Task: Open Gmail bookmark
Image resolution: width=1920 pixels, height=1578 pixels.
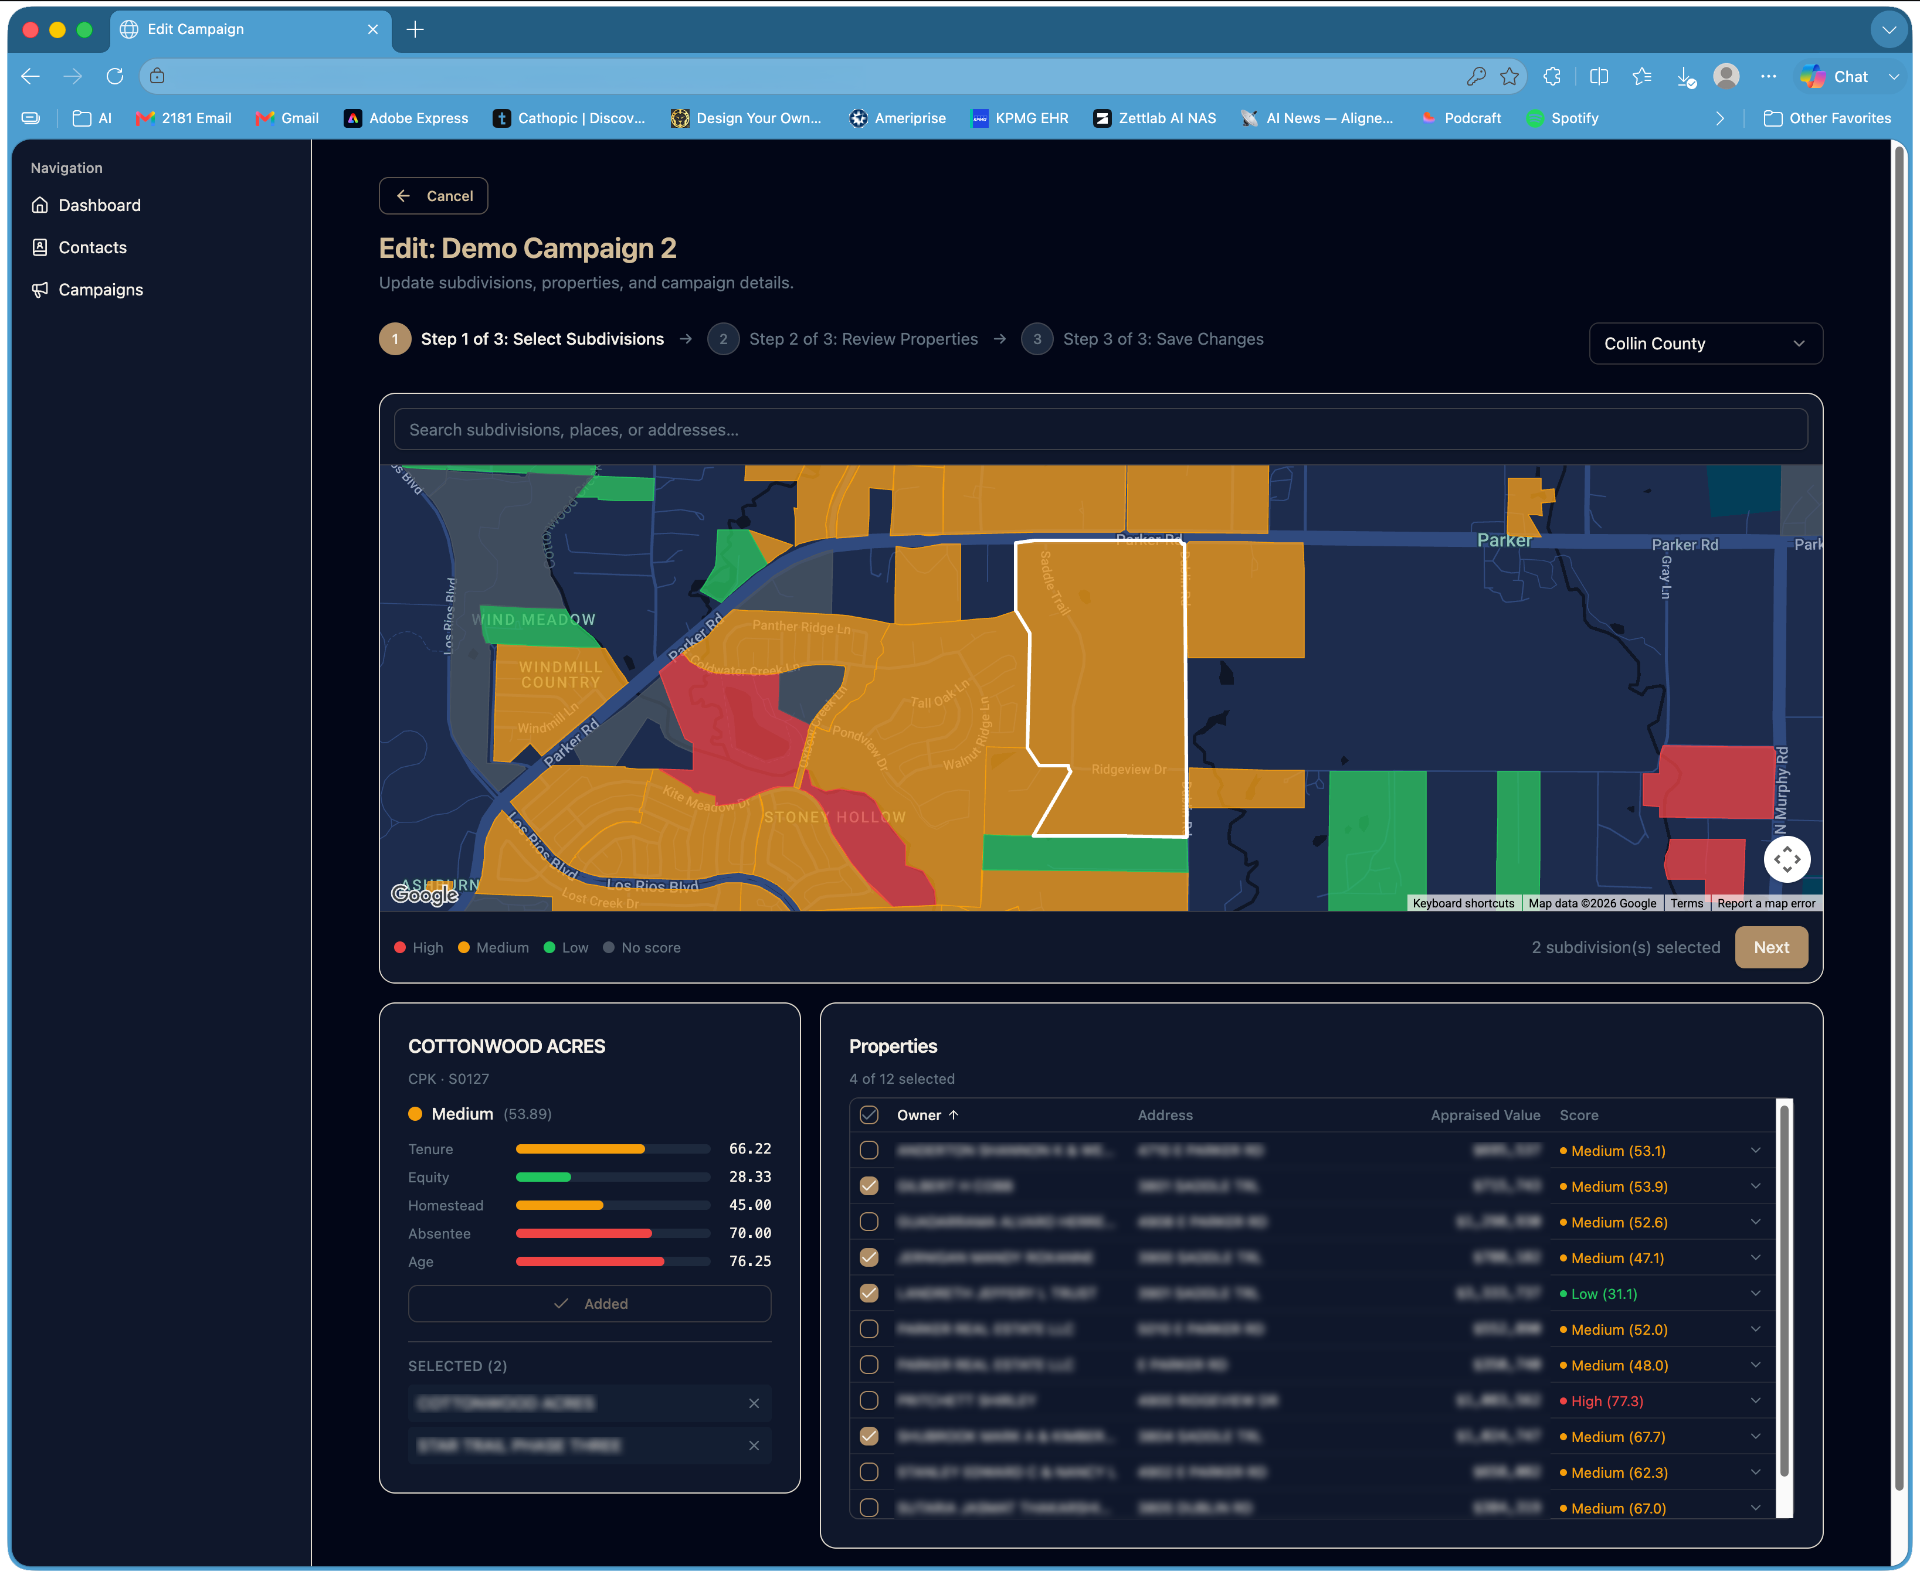Action: [x=287, y=118]
